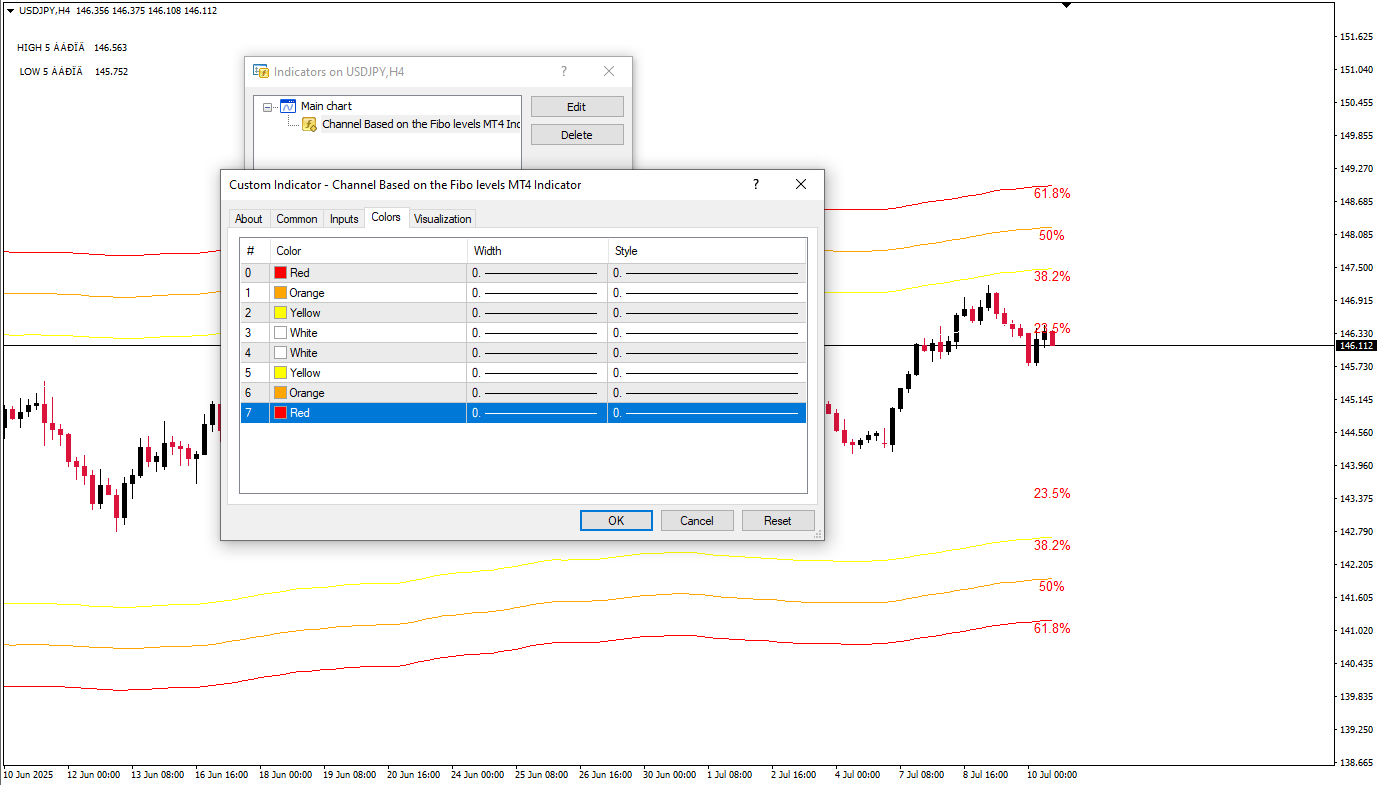Open the width dropdown for row 0
This screenshot has width=1380, height=785.
coord(536,273)
